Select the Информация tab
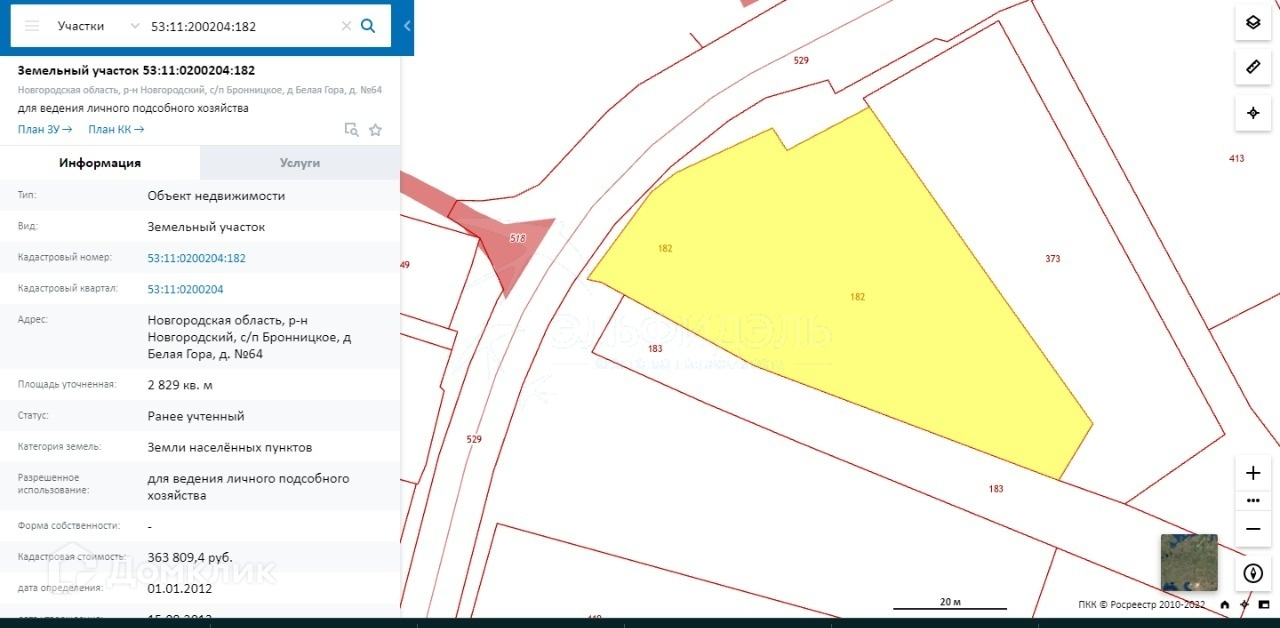 click(x=100, y=163)
